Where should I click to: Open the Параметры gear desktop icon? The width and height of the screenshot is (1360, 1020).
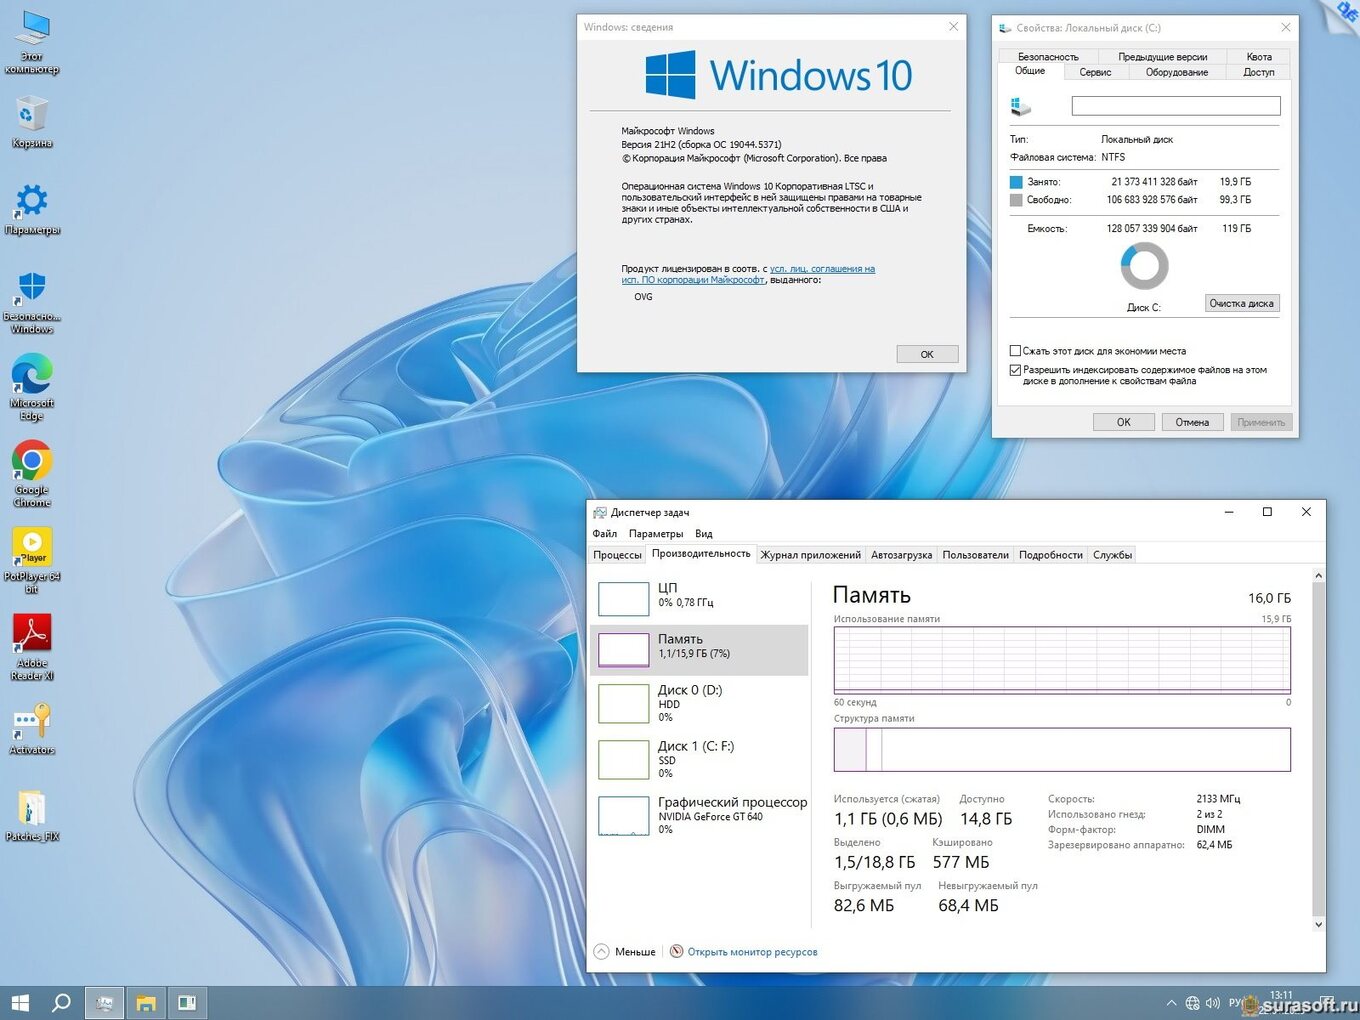click(32, 208)
